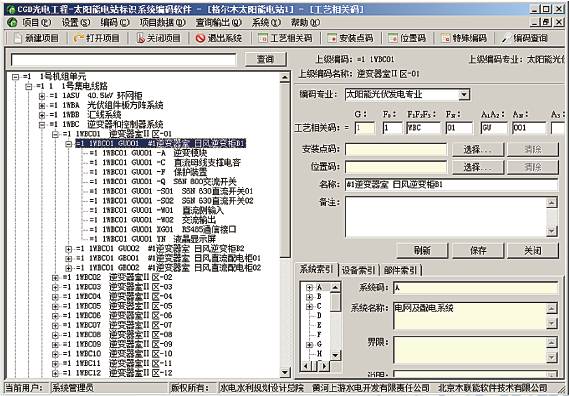
Task: Click the 查询 search button
Action: coord(266,59)
